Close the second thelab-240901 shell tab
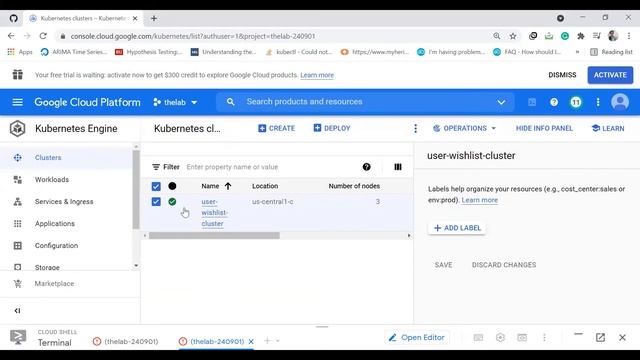 (251, 342)
